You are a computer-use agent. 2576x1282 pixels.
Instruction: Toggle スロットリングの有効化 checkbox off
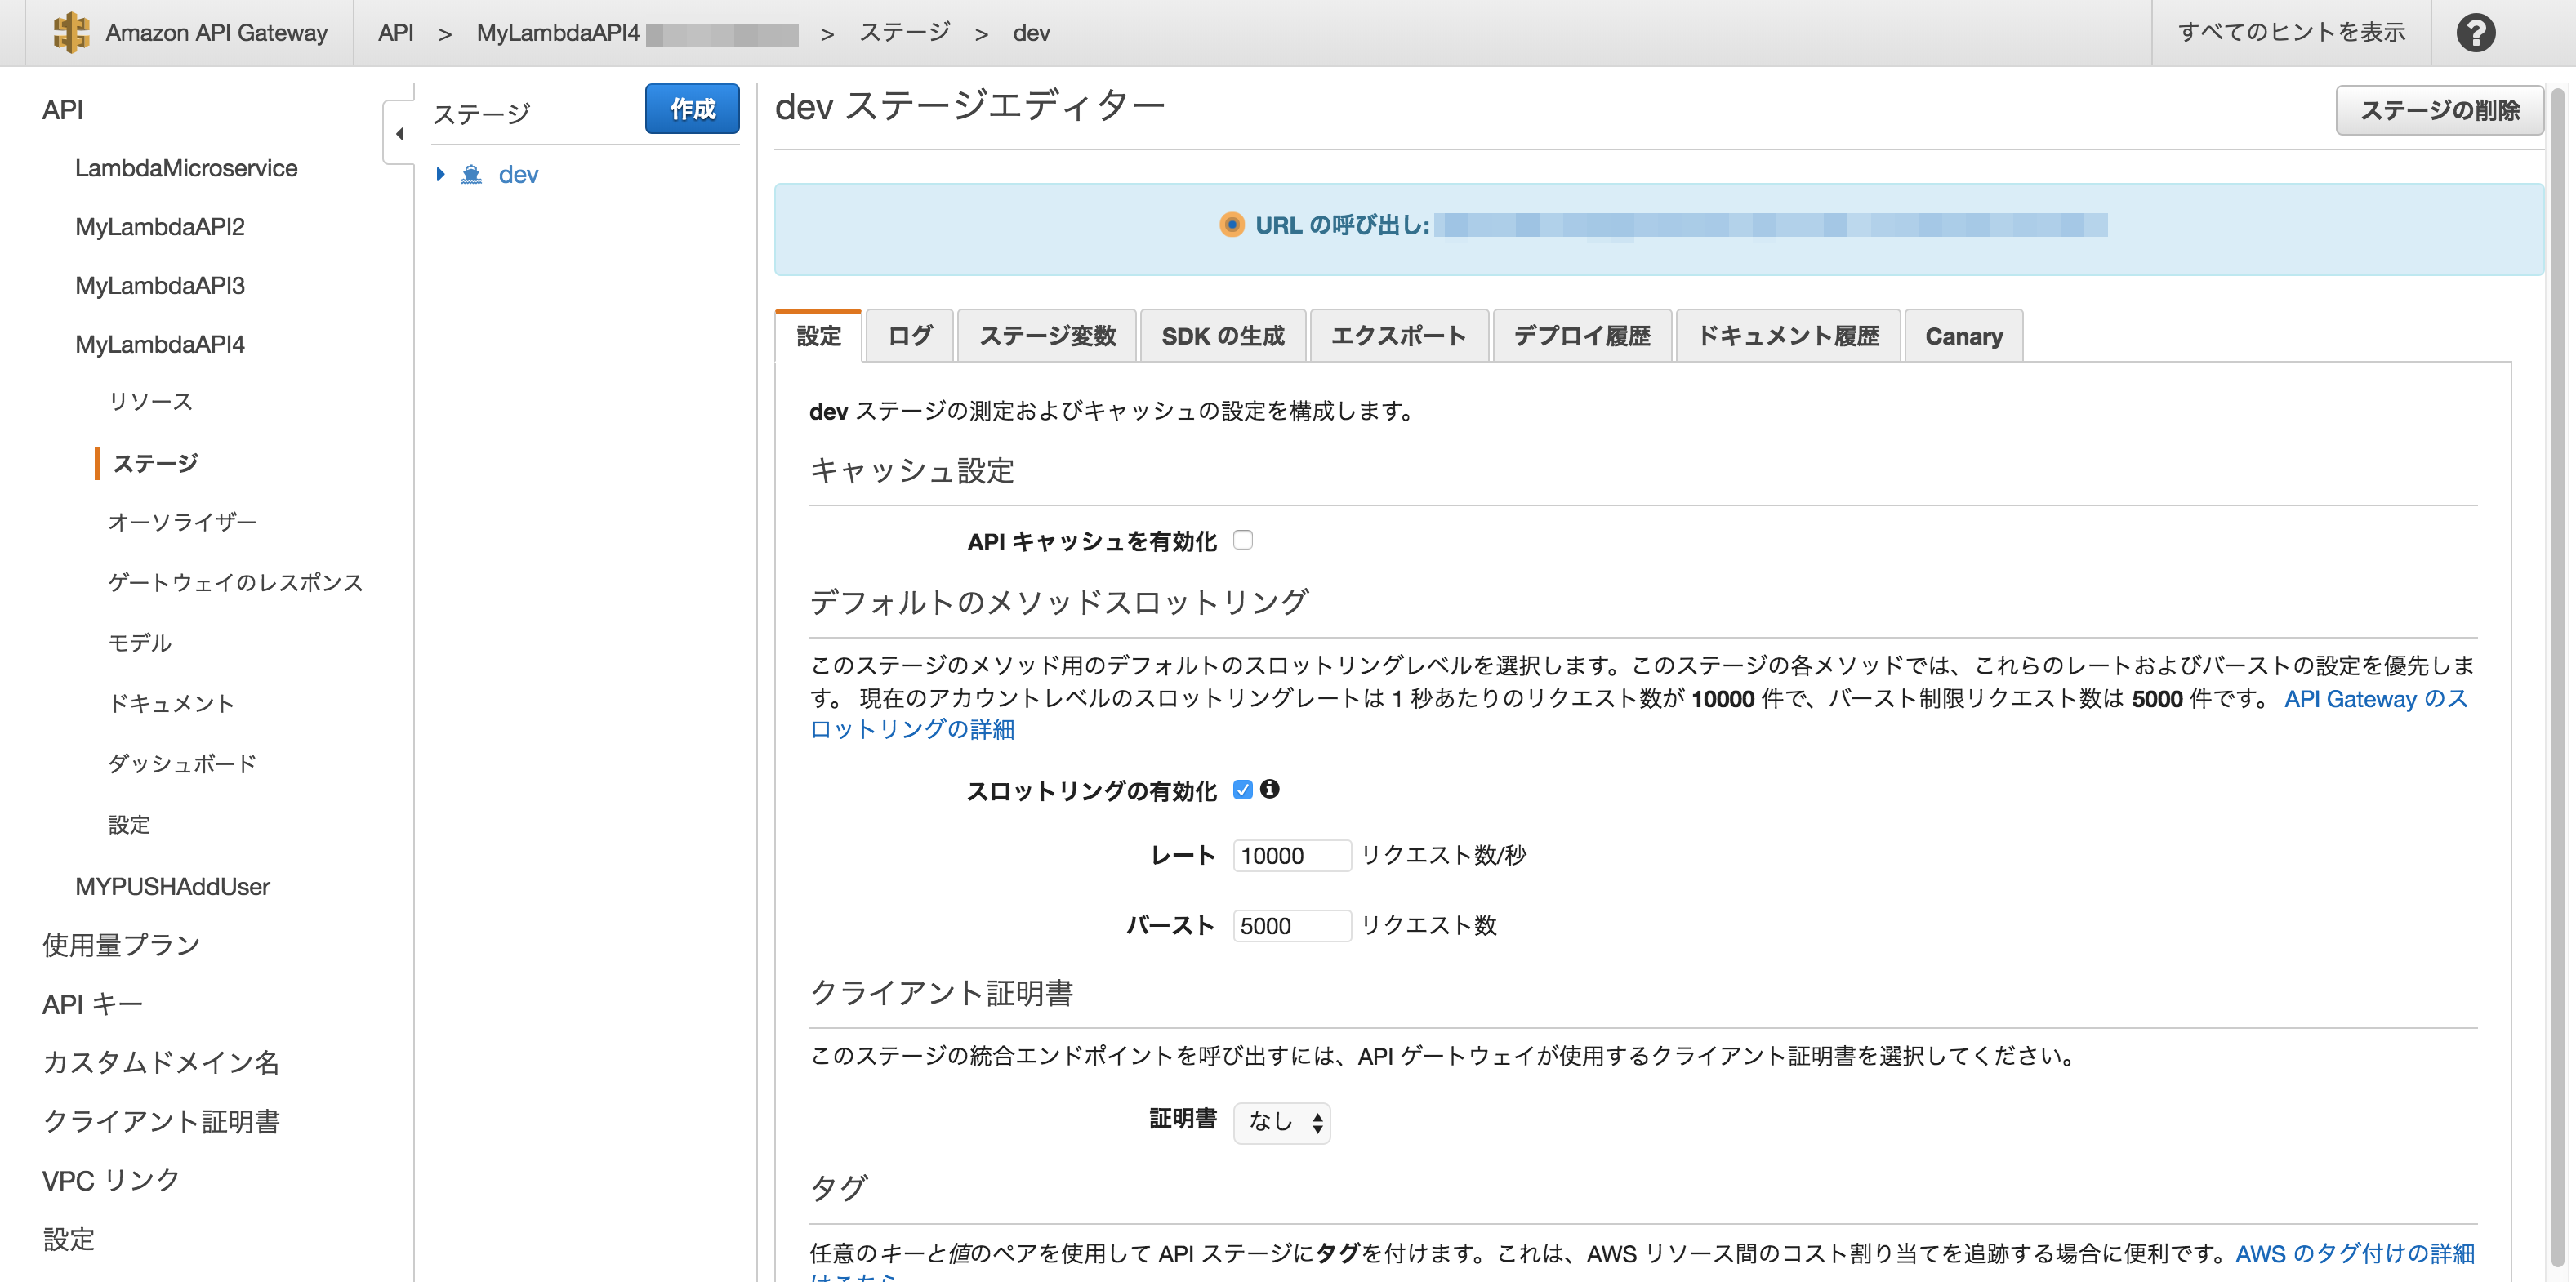pyautogui.click(x=1243, y=790)
